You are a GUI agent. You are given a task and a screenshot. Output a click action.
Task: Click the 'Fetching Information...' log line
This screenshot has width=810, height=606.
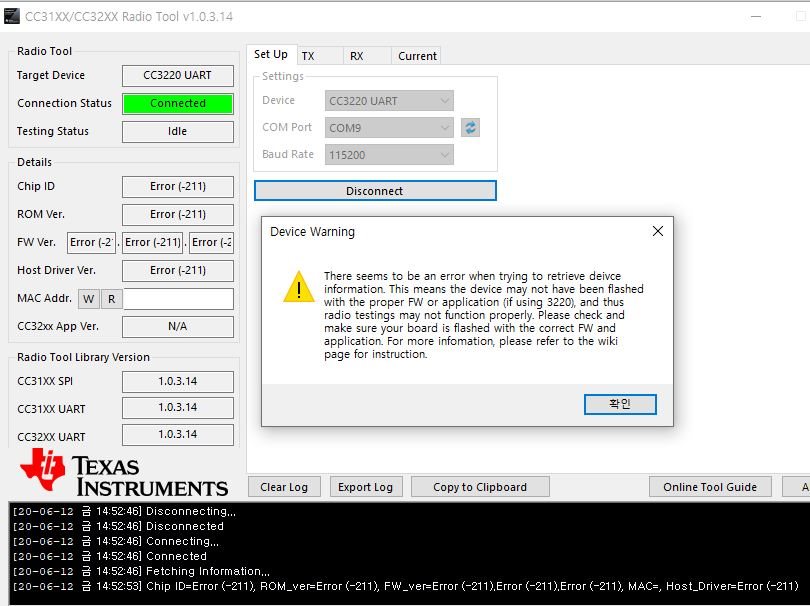141,571
